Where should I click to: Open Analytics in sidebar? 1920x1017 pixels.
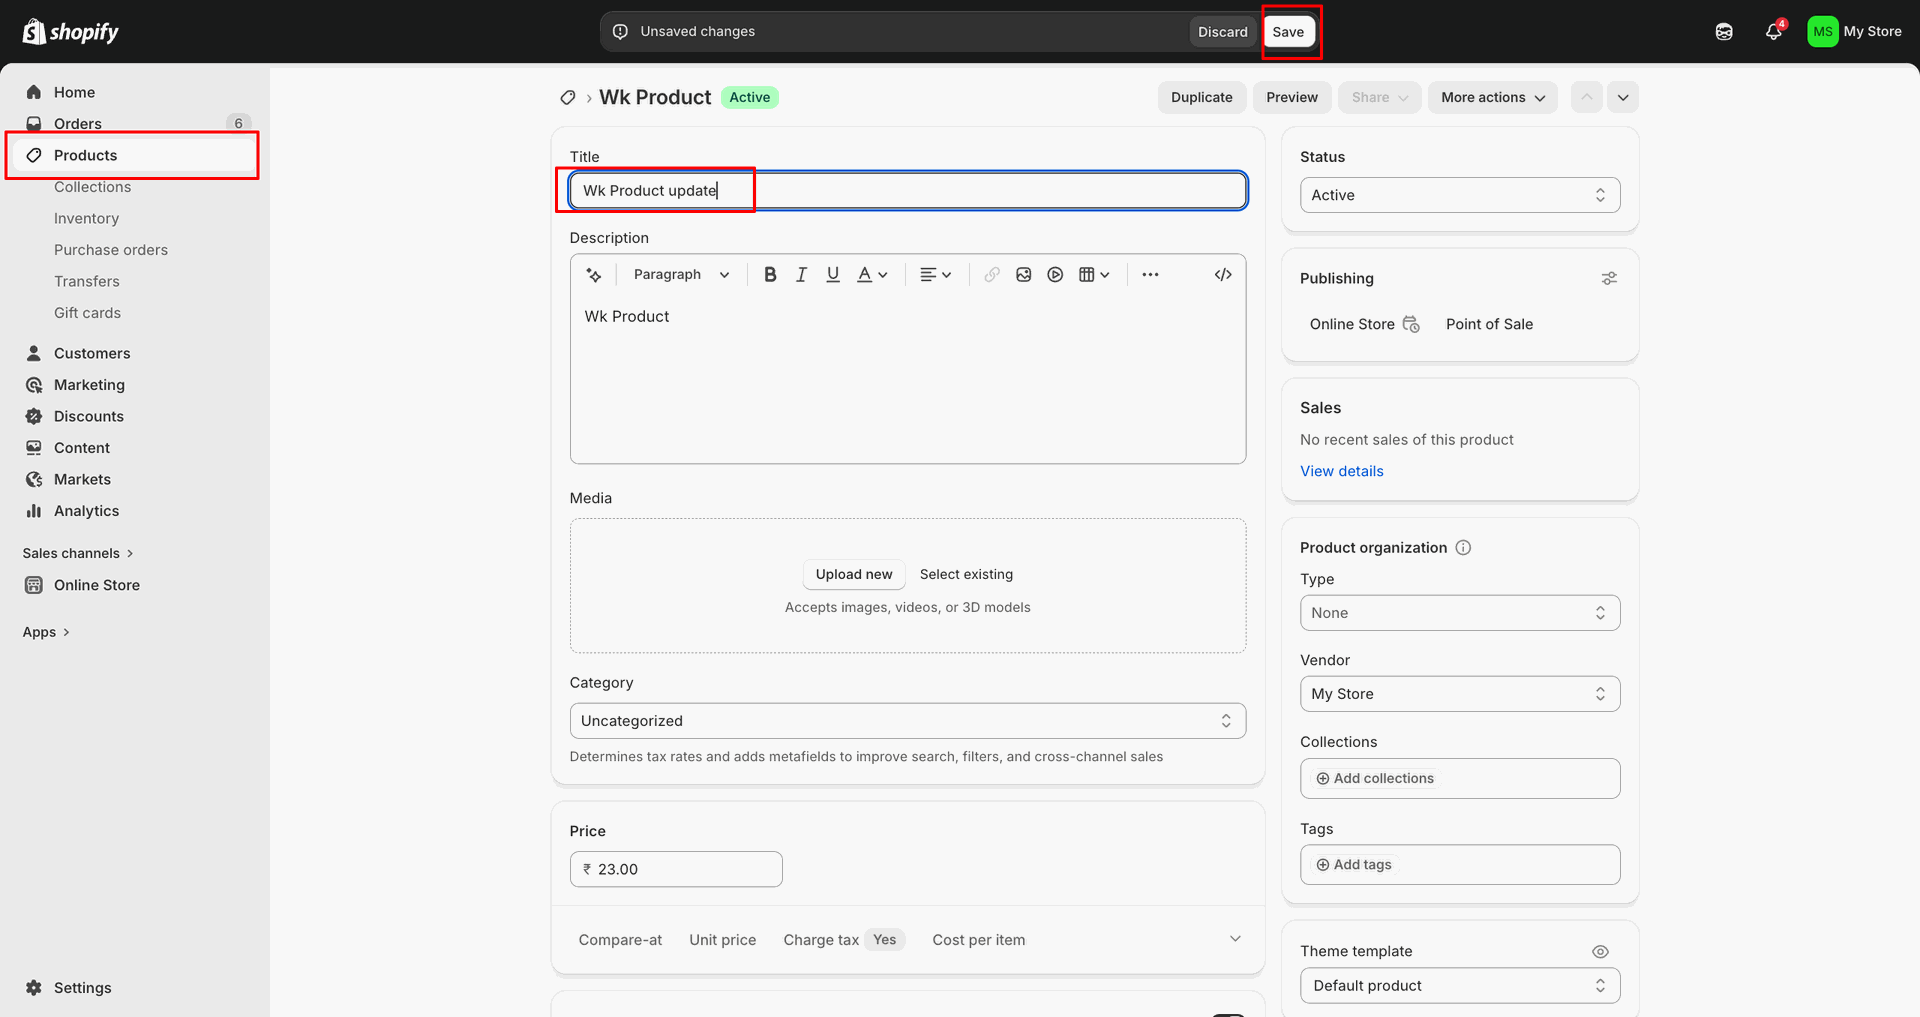click(135, 511)
